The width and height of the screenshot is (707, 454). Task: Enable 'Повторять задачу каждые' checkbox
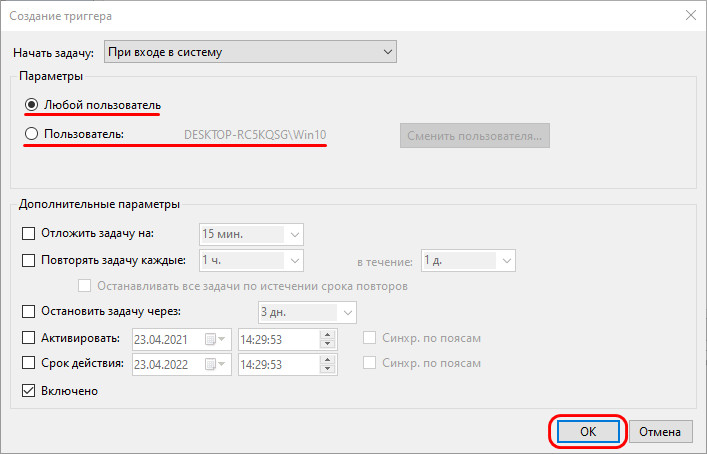tap(28, 261)
